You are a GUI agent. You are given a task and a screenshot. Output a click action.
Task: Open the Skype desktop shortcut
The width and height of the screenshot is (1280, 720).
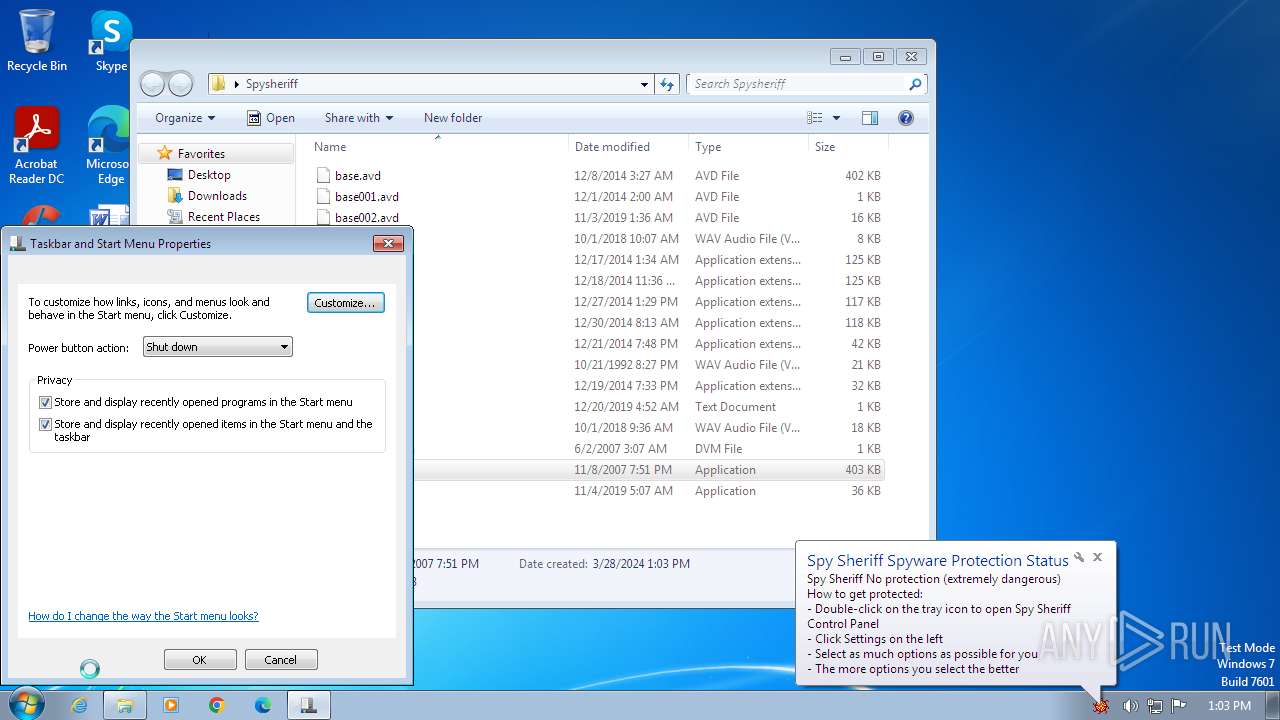(x=110, y=40)
